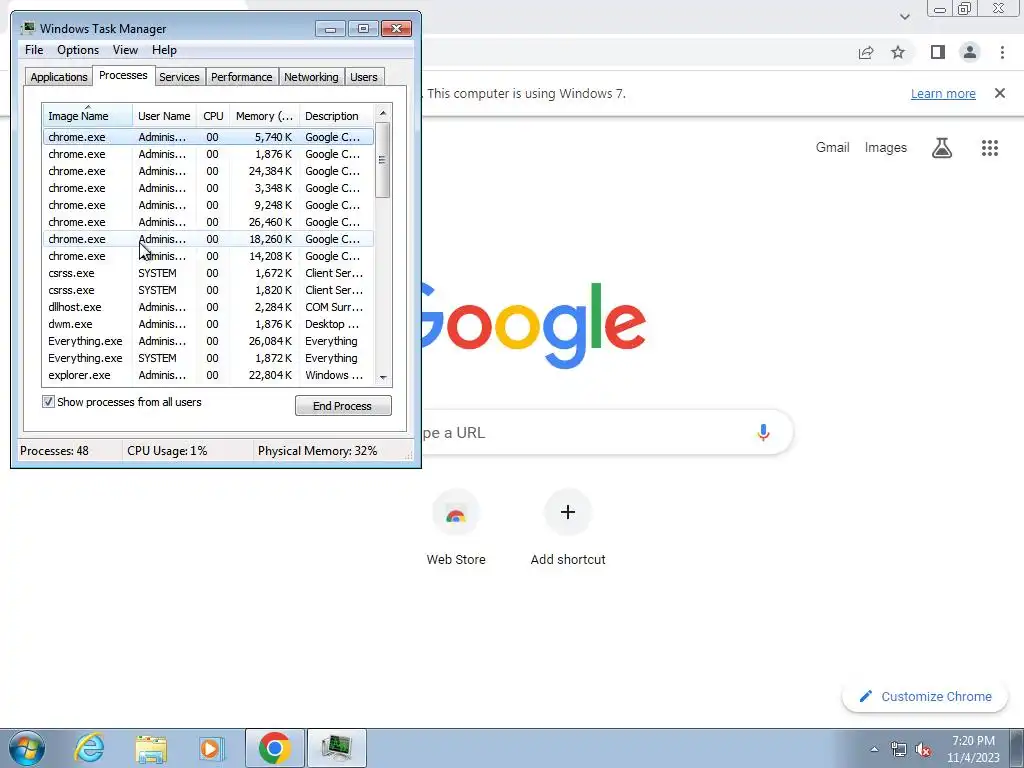Open the View menu
This screenshot has width=1024, height=768.
125,50
